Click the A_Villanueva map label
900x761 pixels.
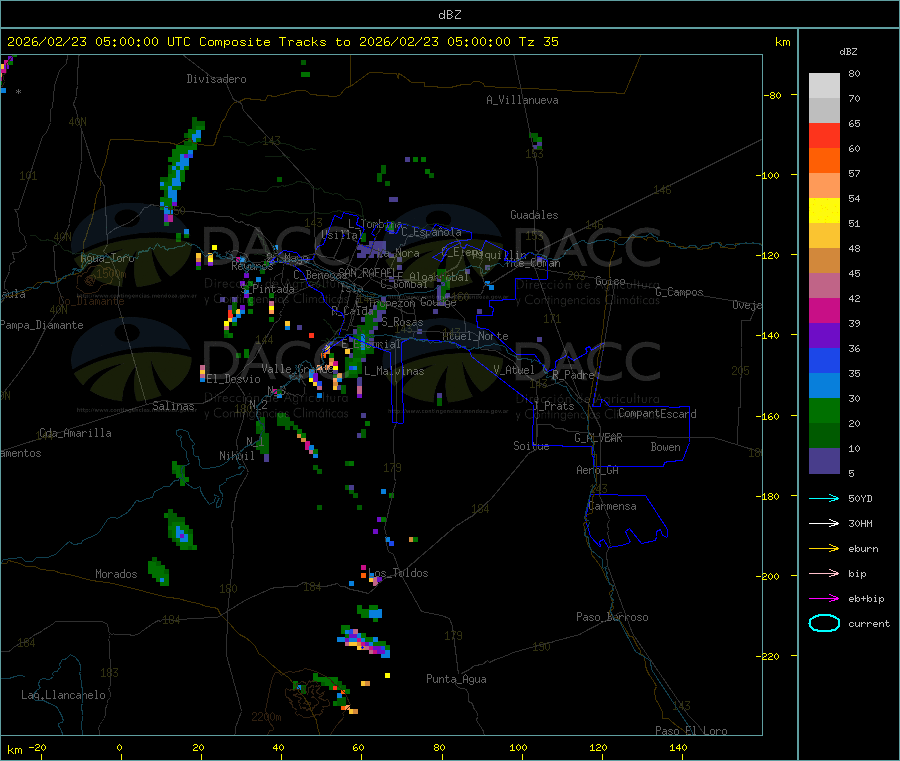522,100
